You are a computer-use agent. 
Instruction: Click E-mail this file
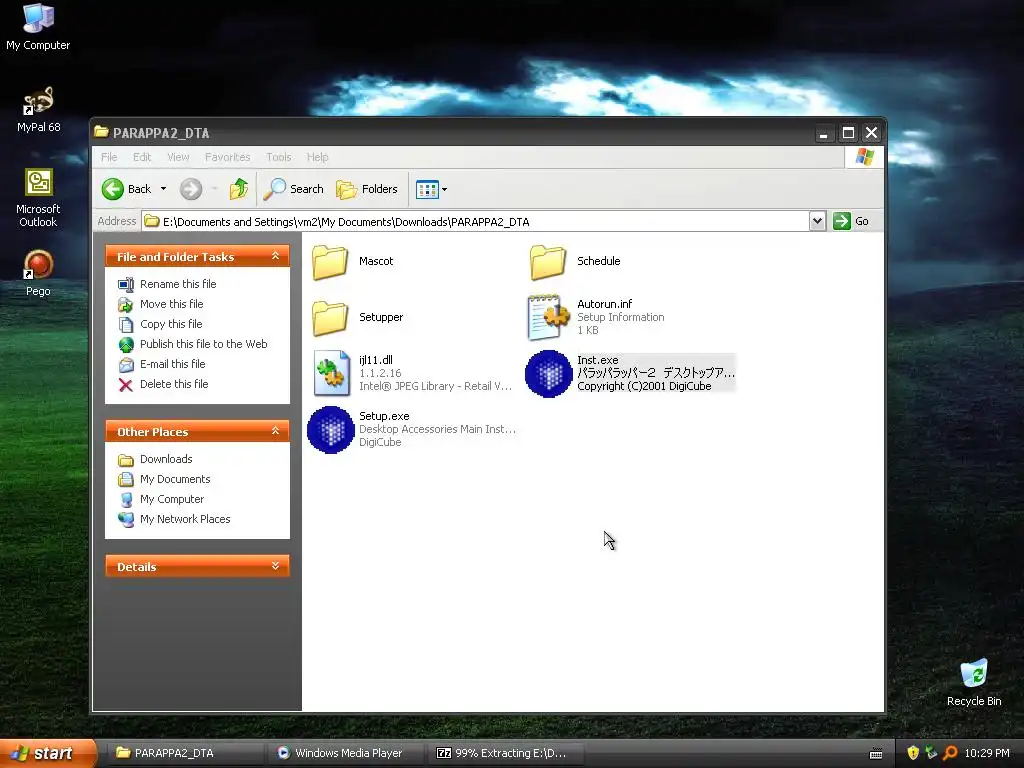(172, 364)
